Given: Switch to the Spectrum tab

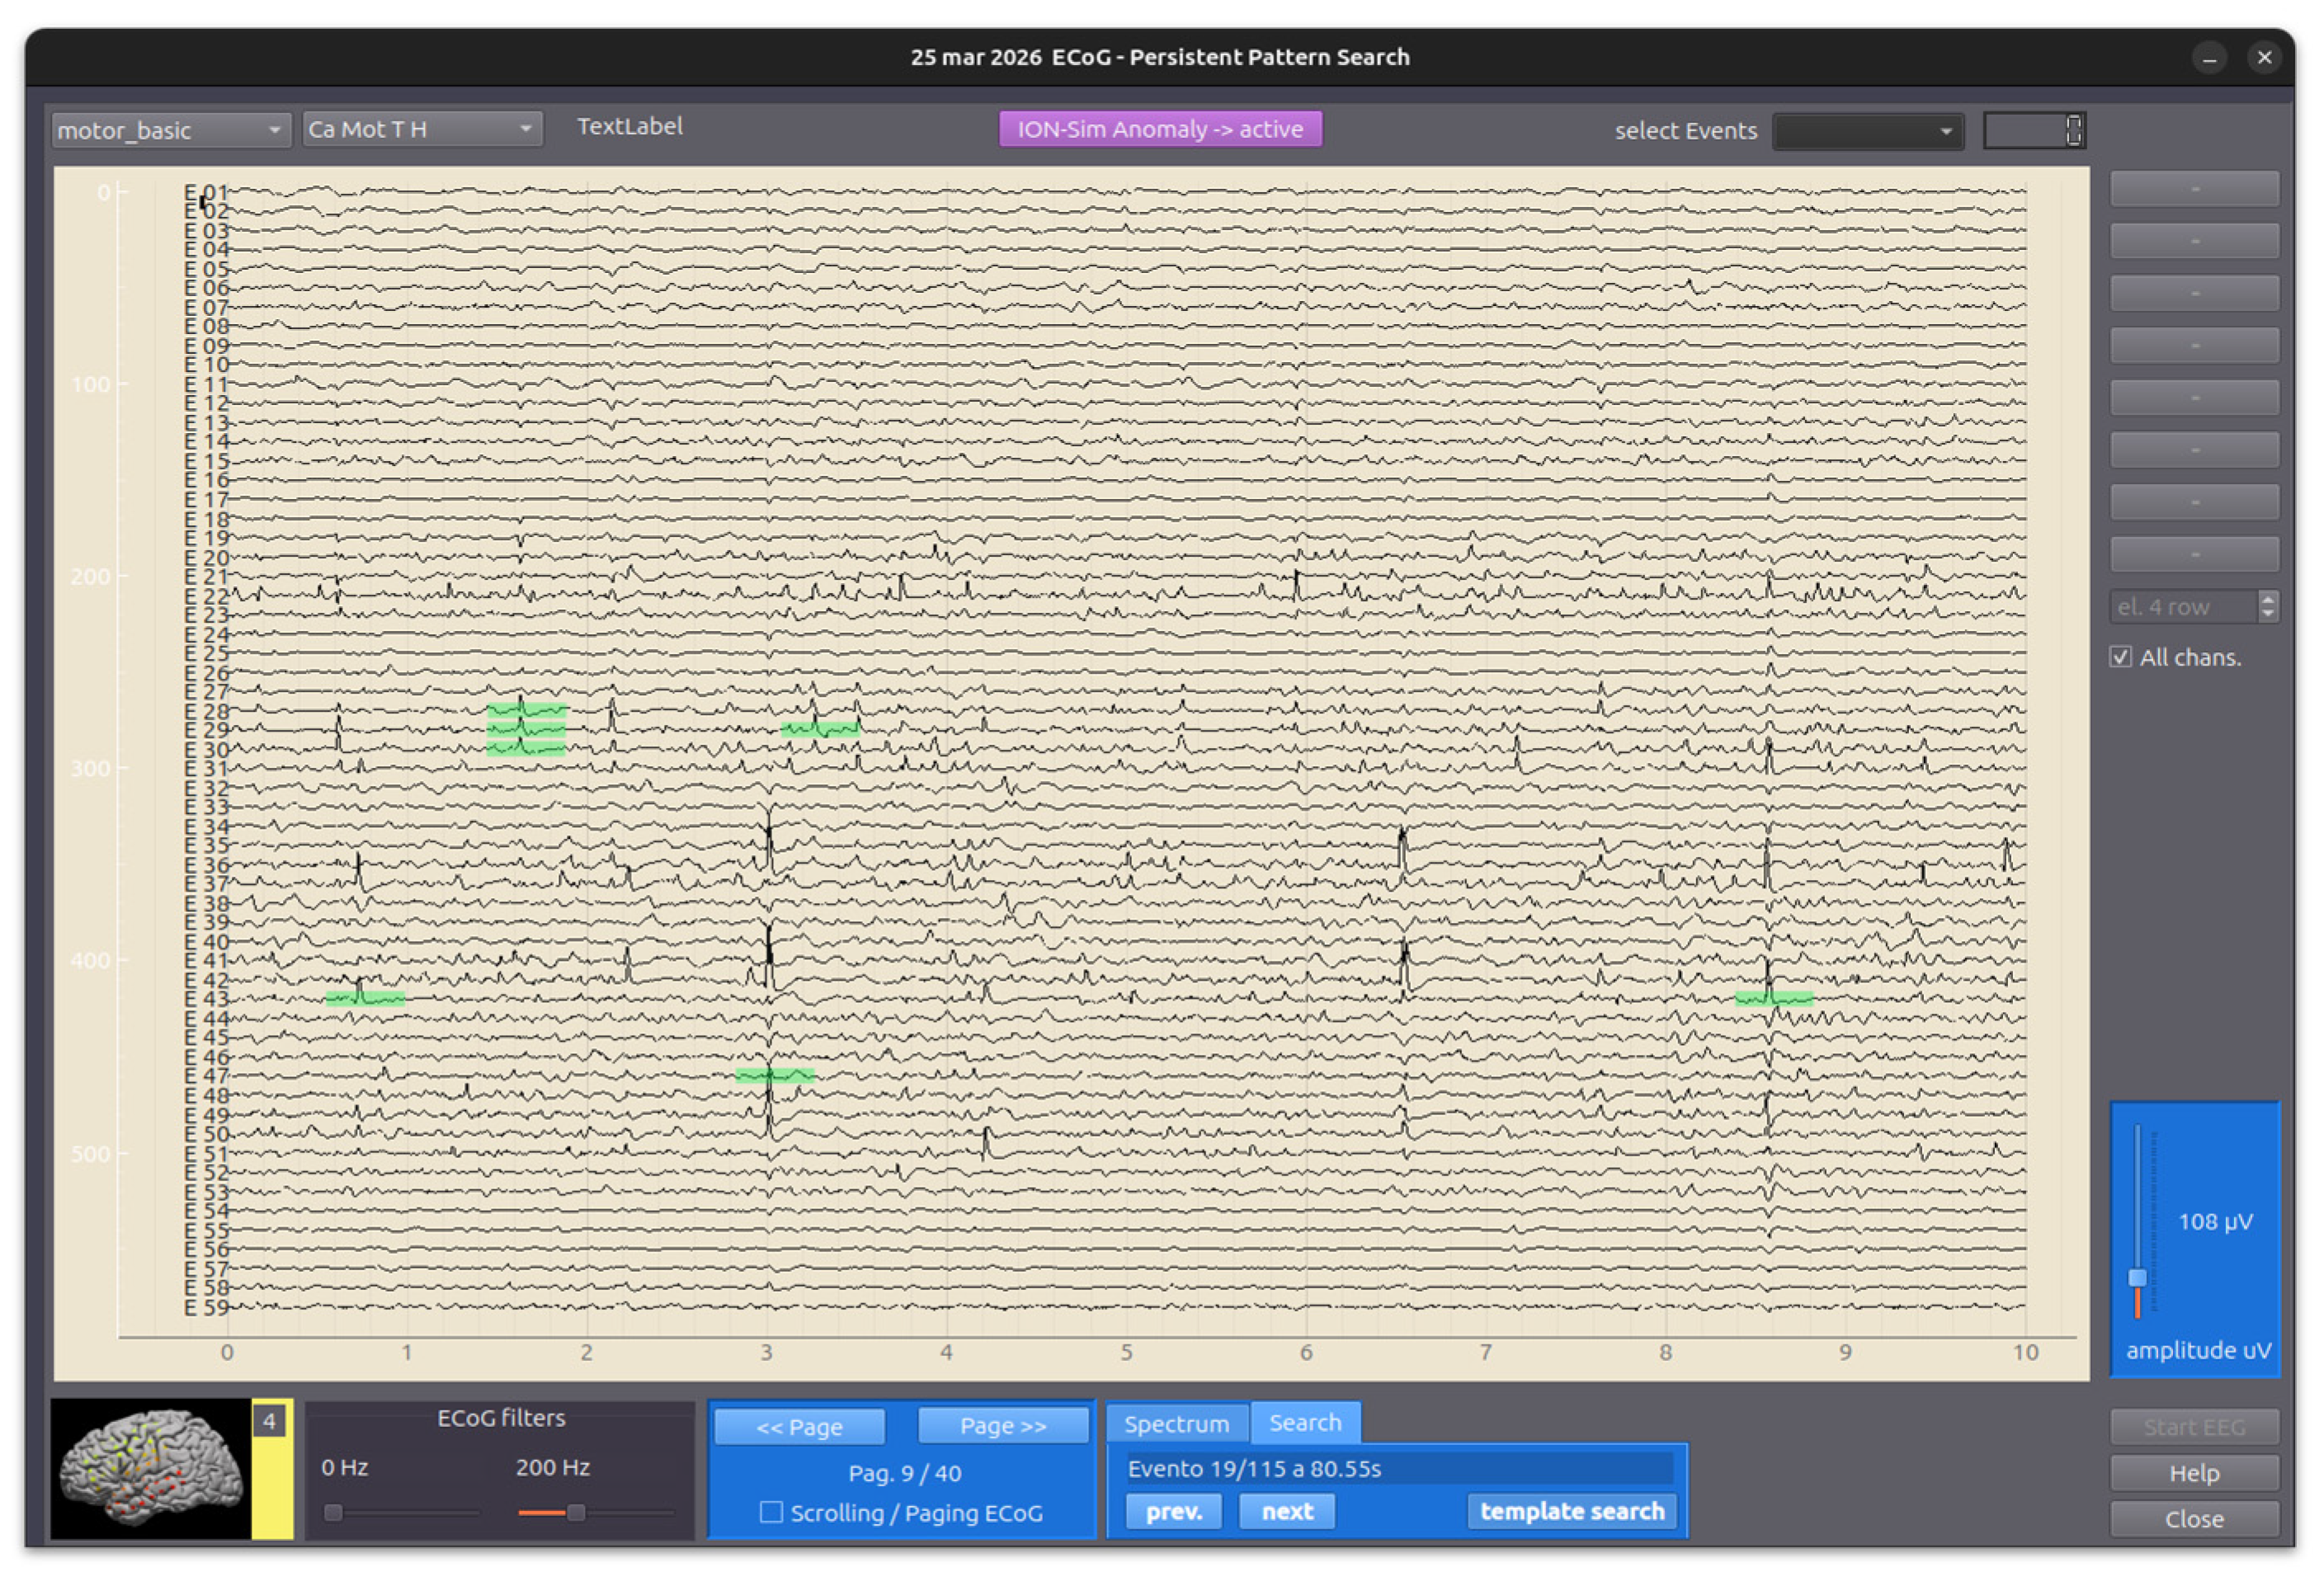Looking at the screenshot, I should pyautogui.click(x=1176, y=1423).
